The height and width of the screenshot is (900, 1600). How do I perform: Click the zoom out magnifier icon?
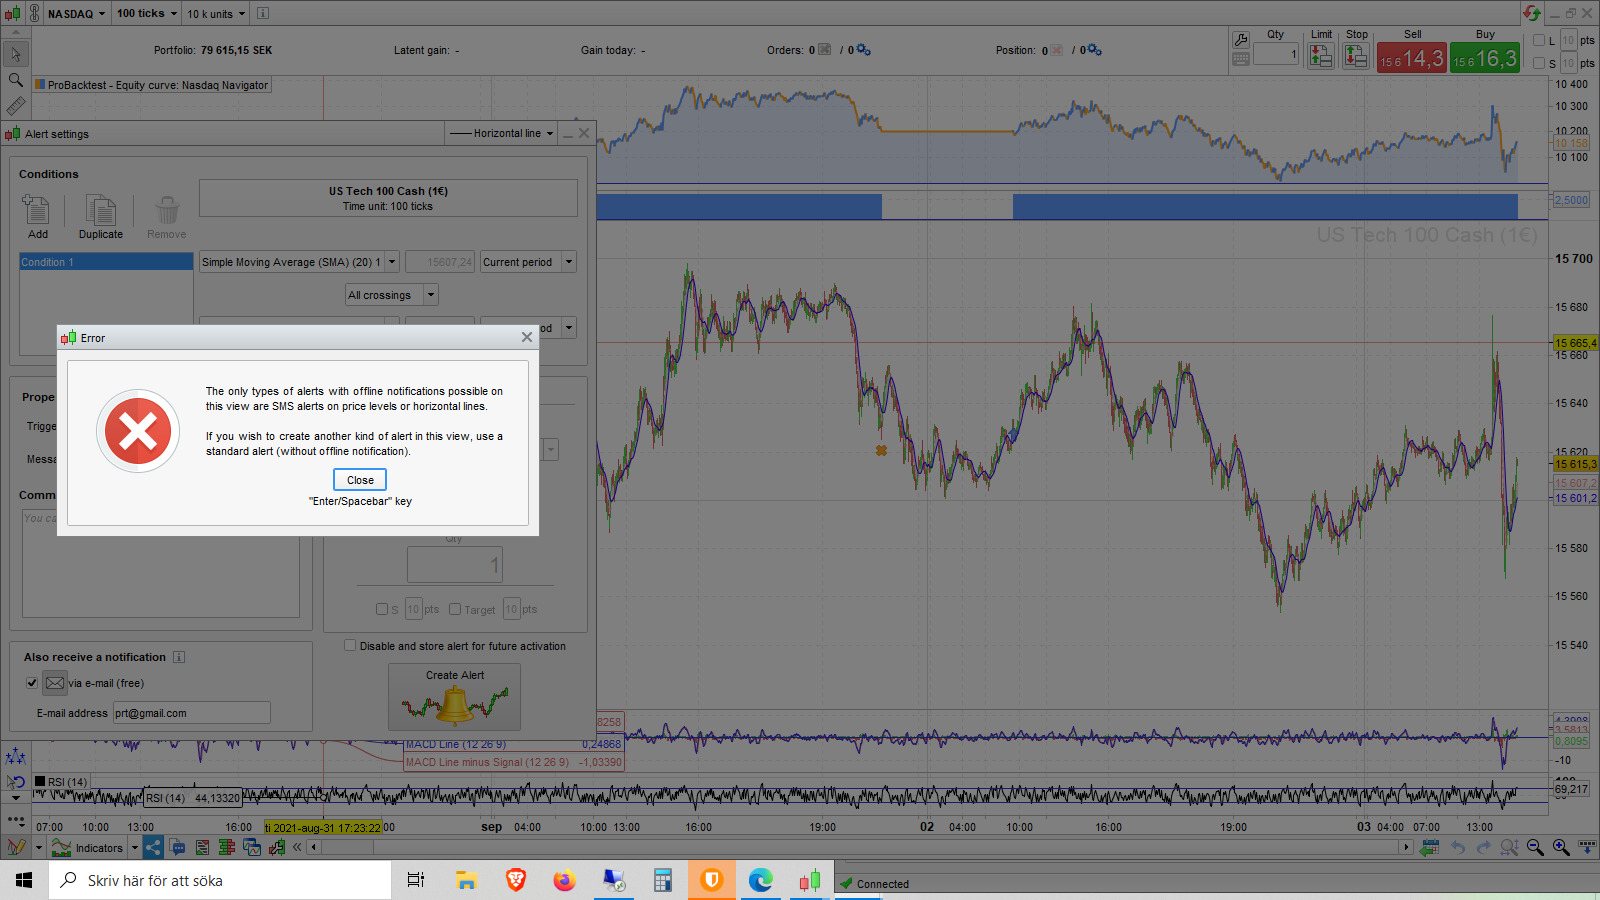click(x=1534, y=848)
